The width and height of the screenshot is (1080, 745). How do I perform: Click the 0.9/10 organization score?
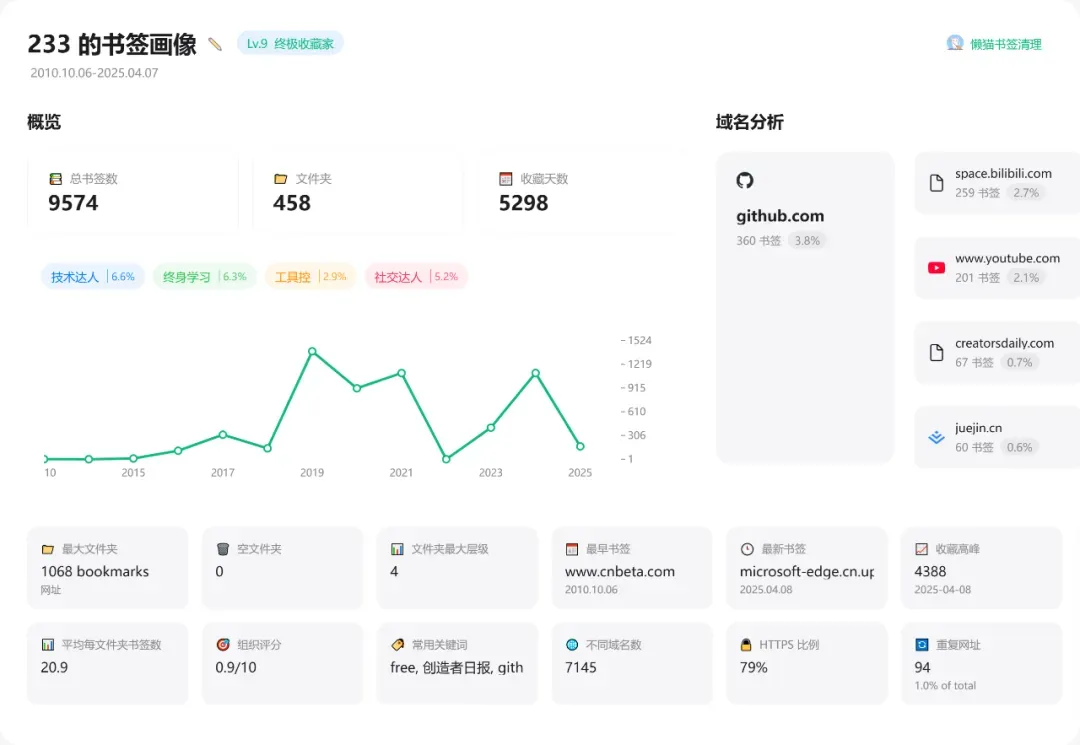[236, 667]
